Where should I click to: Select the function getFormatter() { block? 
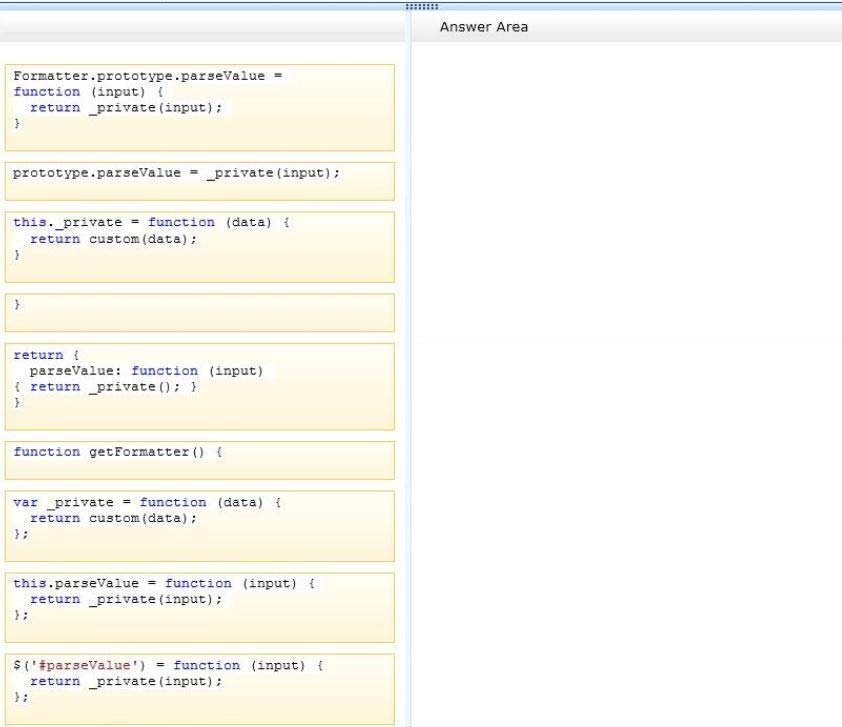[200, 460]
